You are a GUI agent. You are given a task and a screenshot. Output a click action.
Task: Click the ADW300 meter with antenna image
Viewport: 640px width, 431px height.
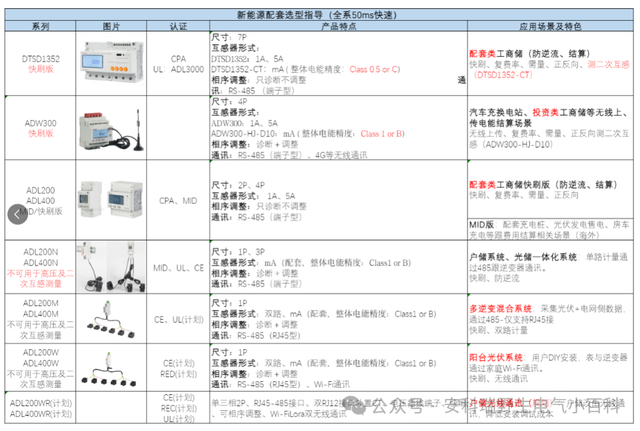point(111,130)
